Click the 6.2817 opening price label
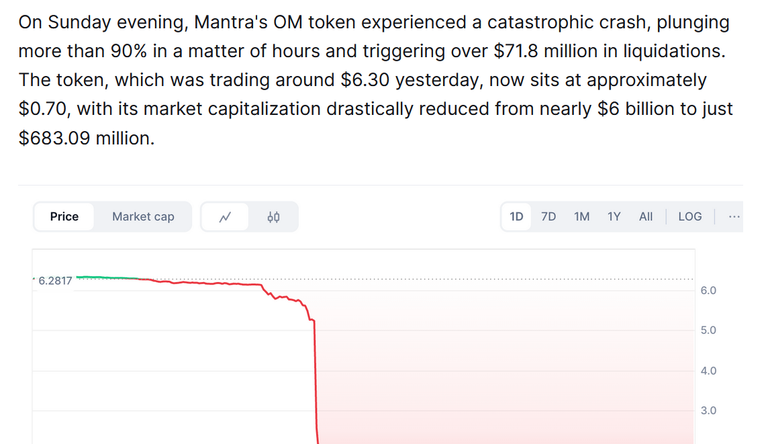The image size is (768, 444). 55,281
